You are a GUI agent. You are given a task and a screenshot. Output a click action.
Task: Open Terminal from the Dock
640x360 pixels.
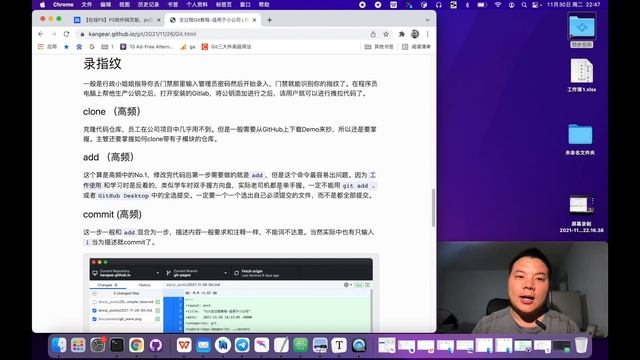tap(117, 345)
